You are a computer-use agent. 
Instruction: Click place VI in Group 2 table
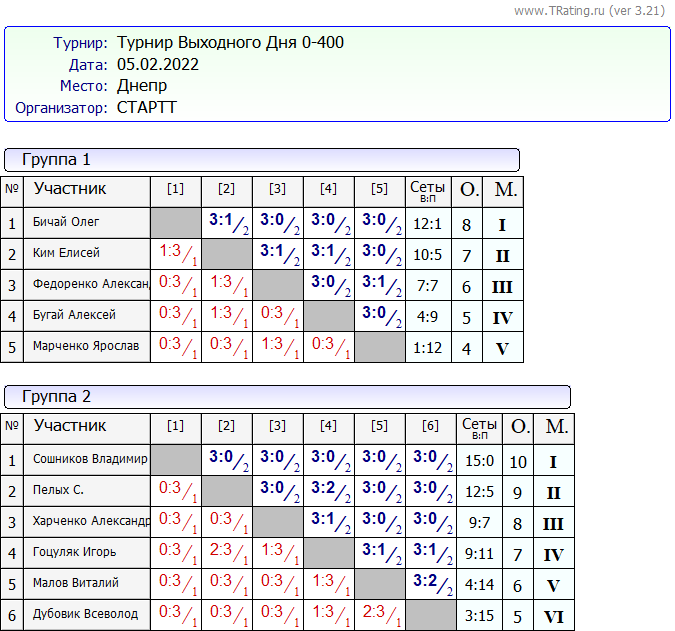(x=553, y=616)
